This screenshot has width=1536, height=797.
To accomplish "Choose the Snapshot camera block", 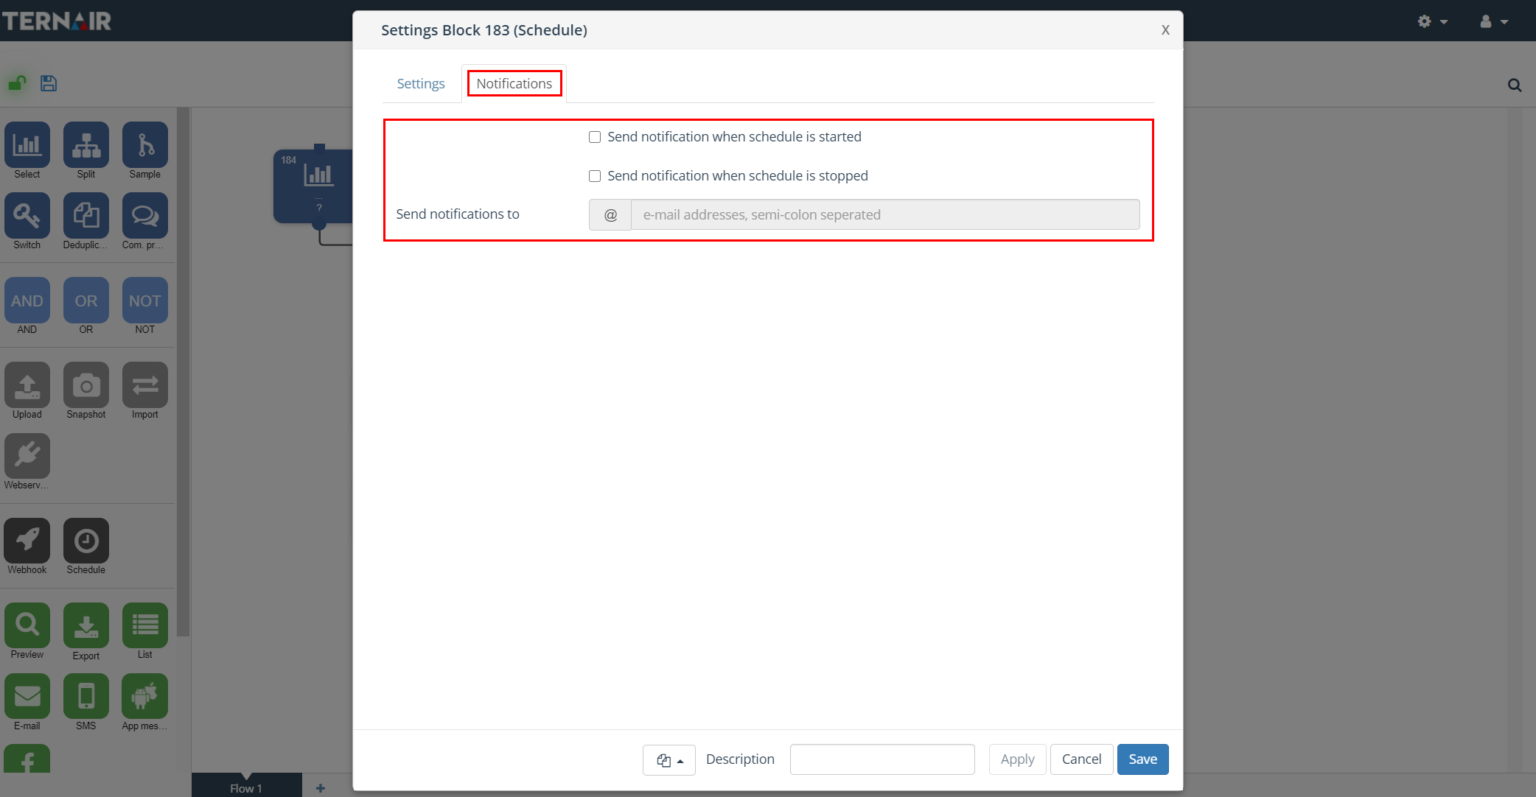I will click(86, 385).
